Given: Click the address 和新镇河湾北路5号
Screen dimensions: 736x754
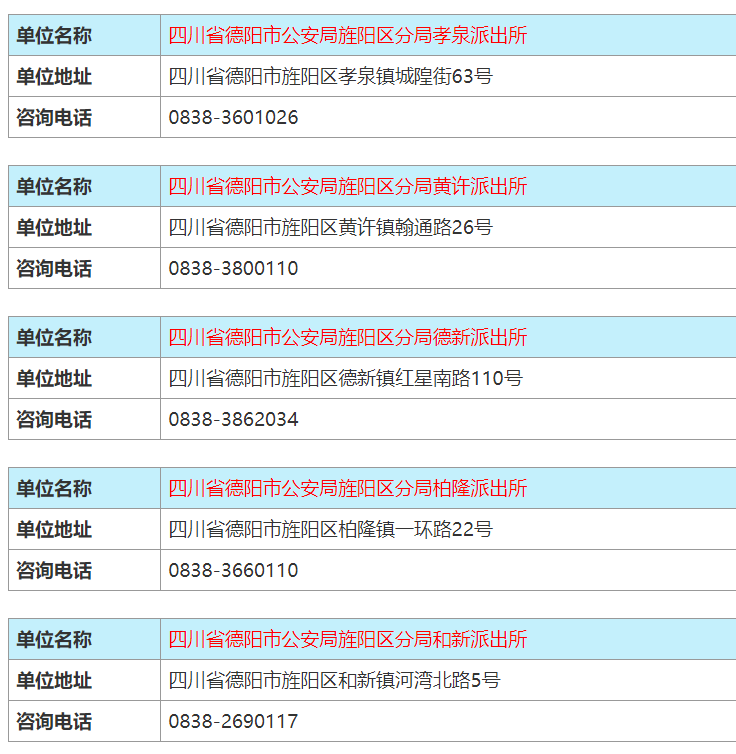Looking at the screenshot, I should pyautogui.click(x=334, y=680).
